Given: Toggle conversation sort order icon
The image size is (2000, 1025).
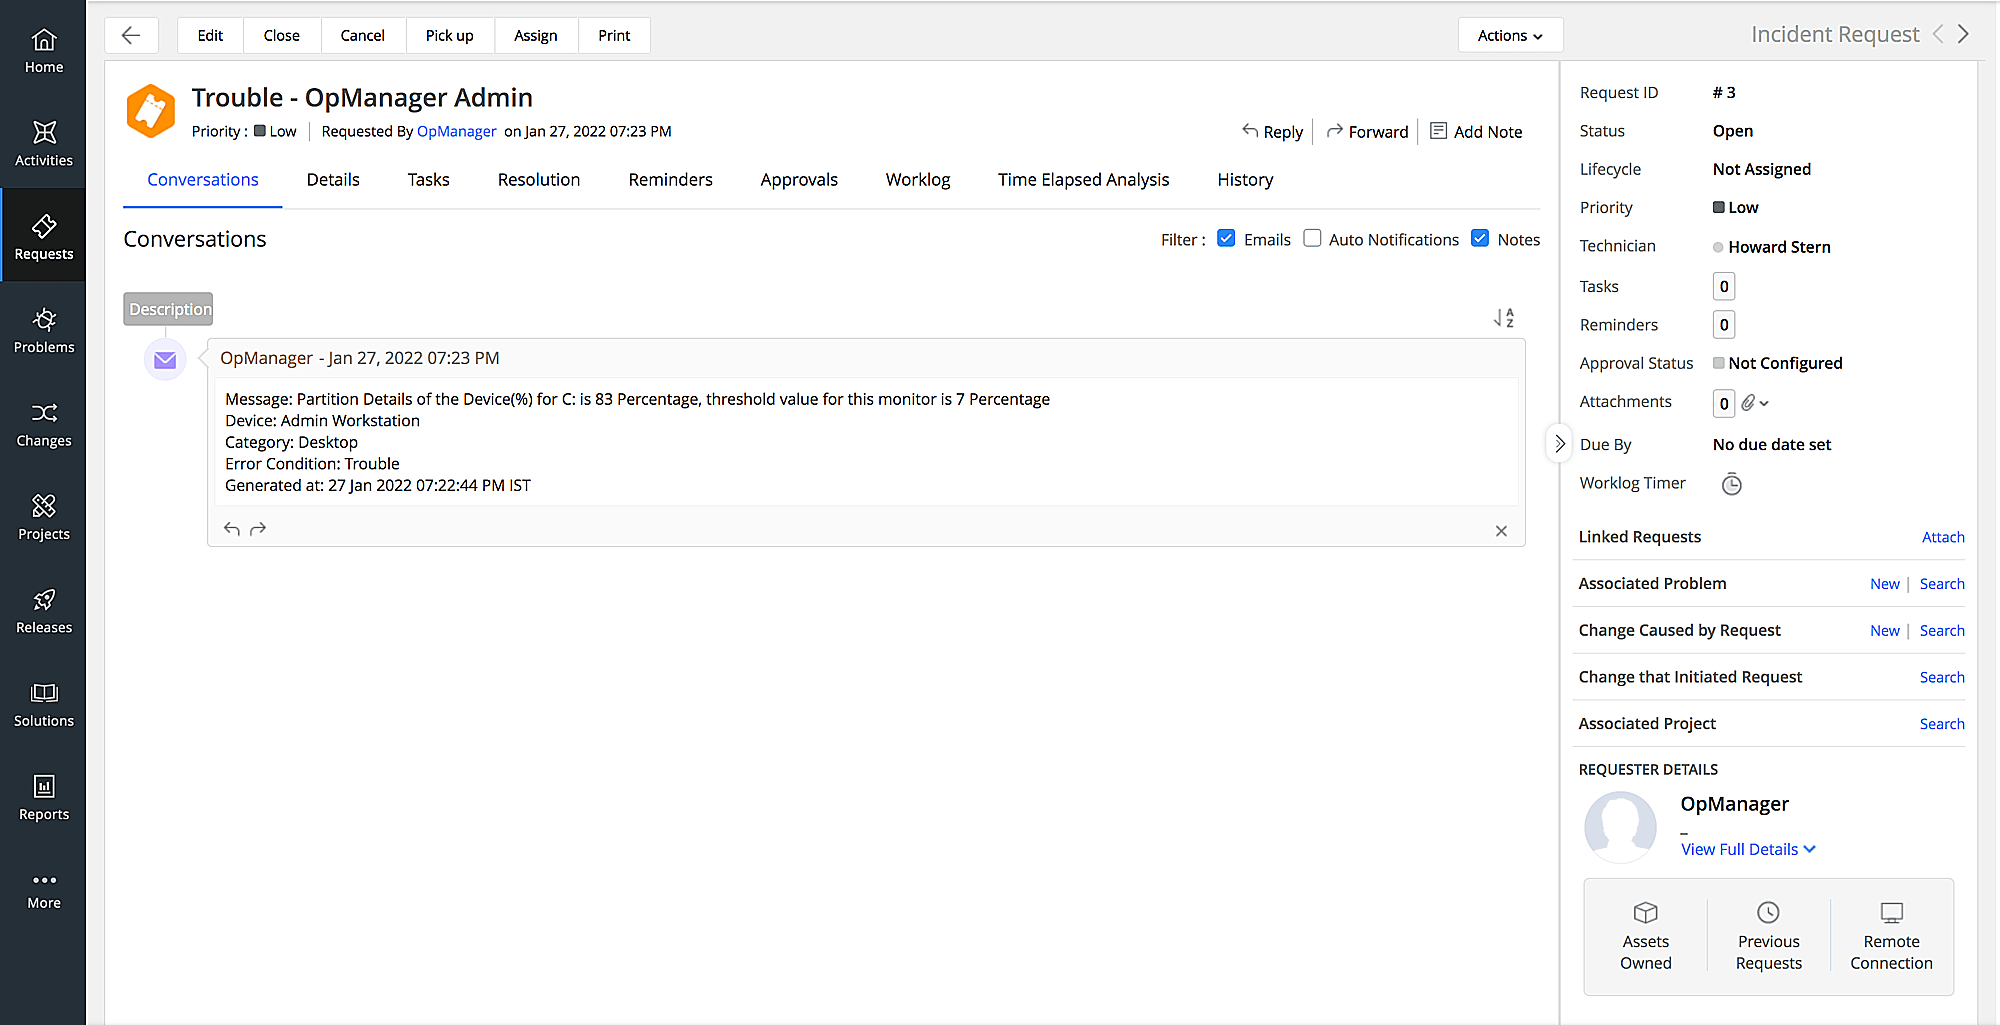Looking at the screenshot, I should click(x=1504, y=318).
